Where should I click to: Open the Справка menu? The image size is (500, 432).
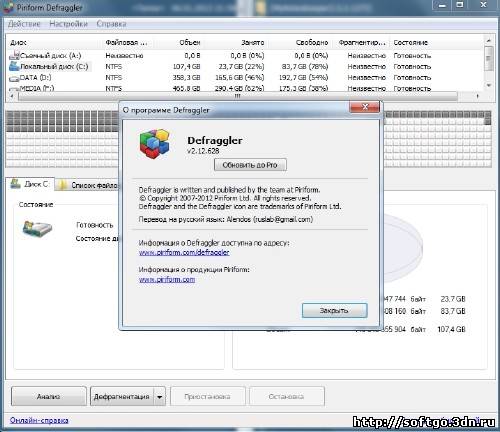[x=111, y=24]
